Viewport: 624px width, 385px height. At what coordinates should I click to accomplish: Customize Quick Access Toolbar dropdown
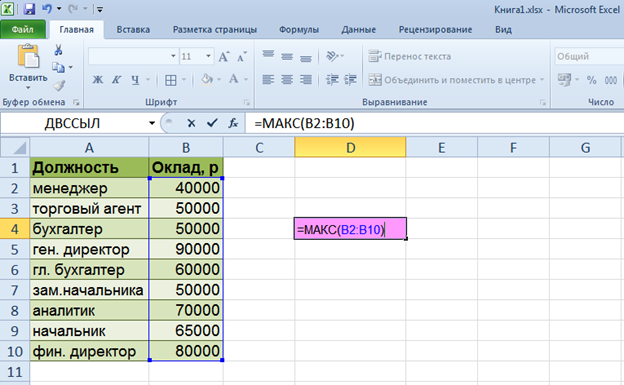[99, 9]
